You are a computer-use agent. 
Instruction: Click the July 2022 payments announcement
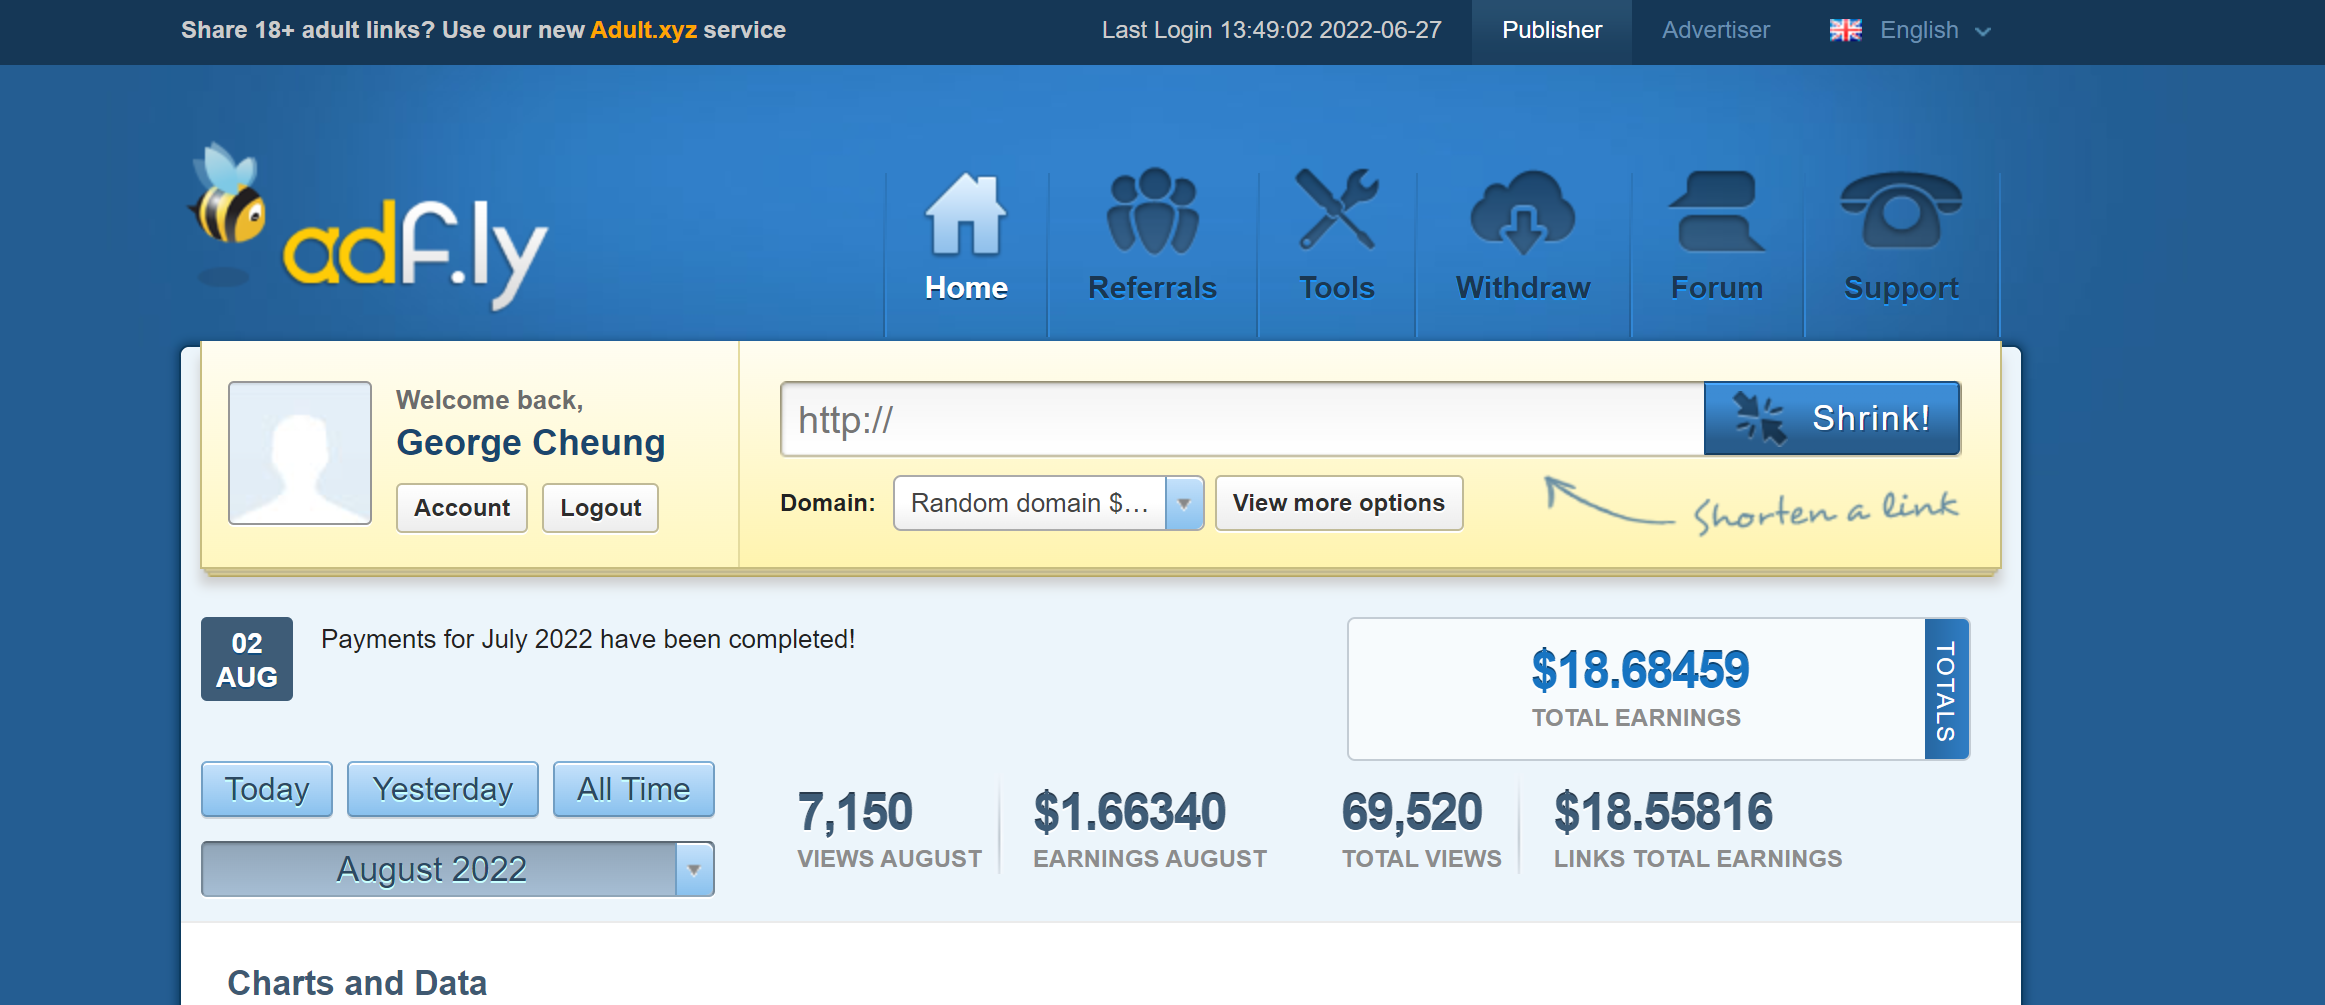coord(588,640)
